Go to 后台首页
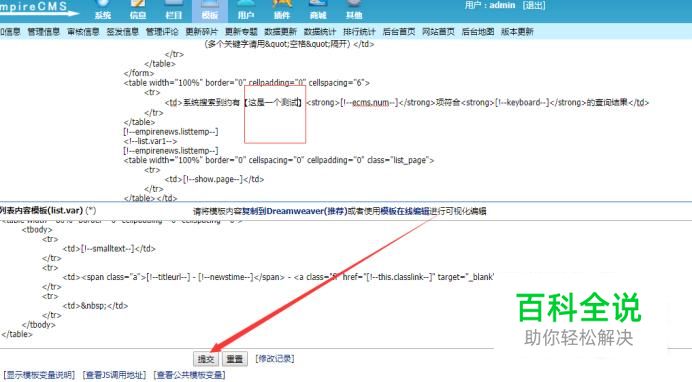This screenshot has width=692, height=382. [x=399, y=32]
